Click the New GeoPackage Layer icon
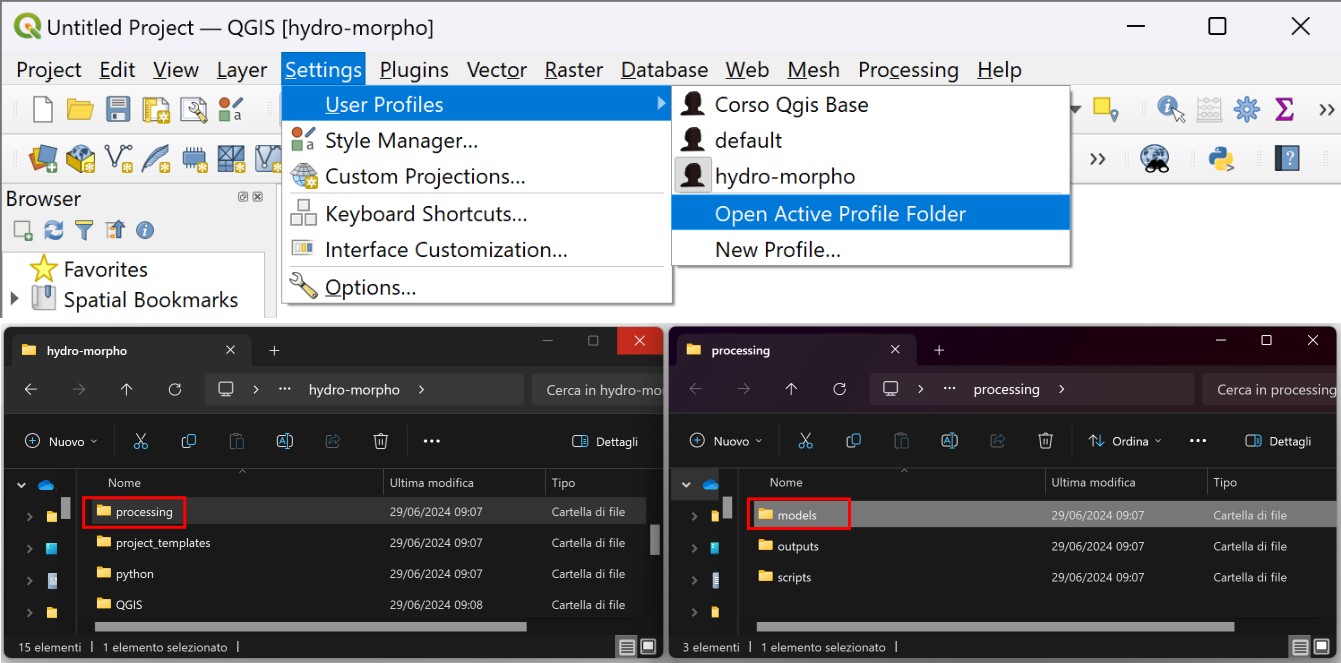1341x663 pixels. click(80, 158)
